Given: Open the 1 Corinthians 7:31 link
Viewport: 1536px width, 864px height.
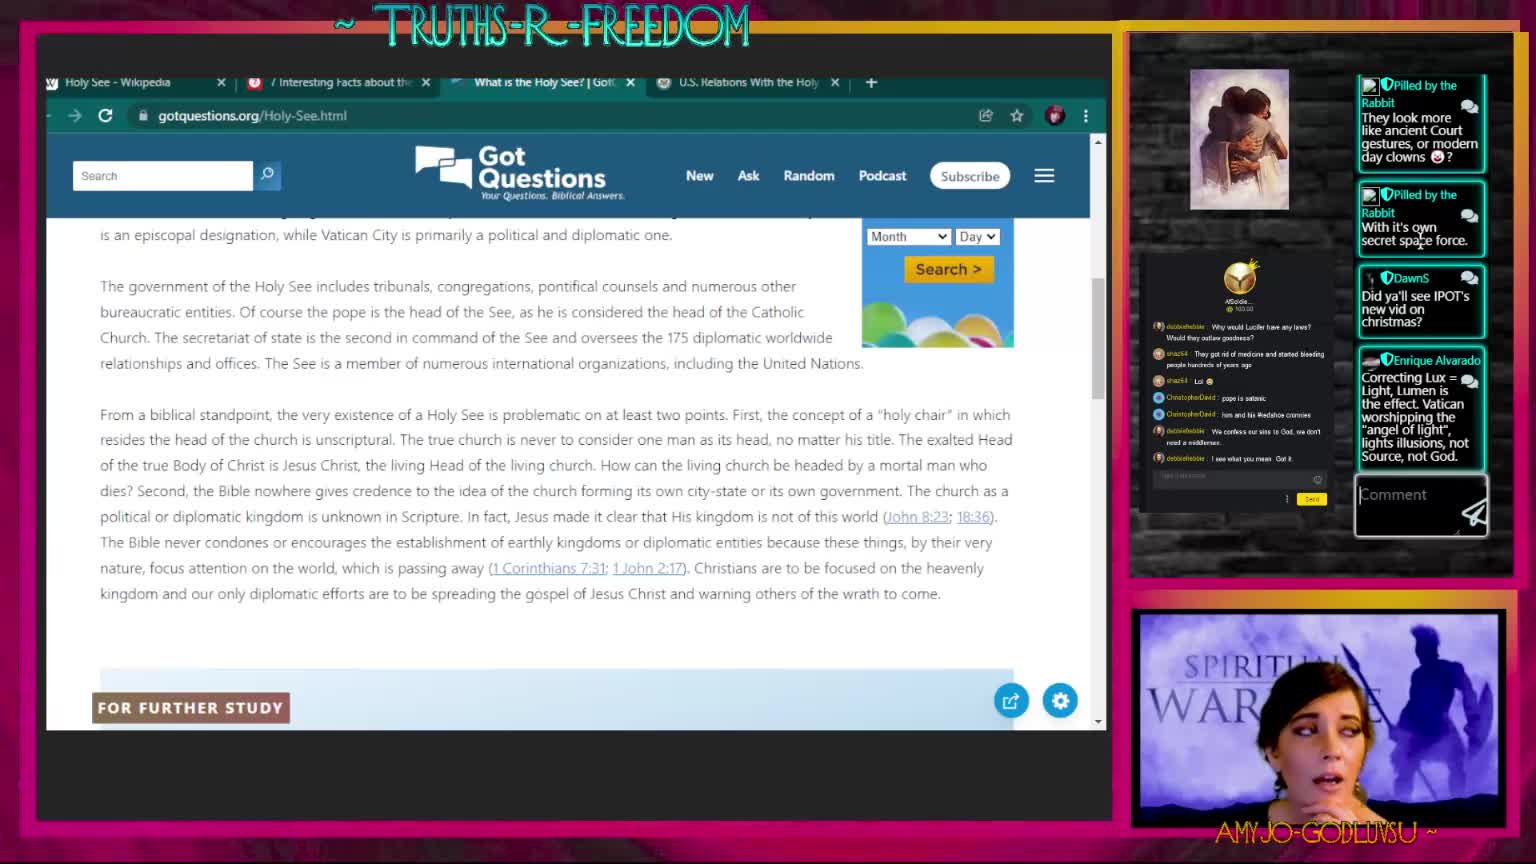Looking at the screenshot, I should coord(548,568).
